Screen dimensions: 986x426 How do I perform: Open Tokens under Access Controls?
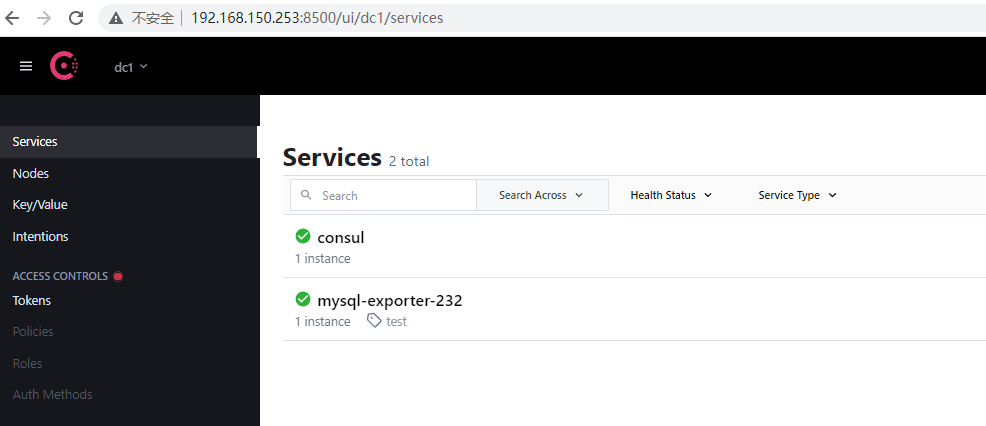coord(31,300)
